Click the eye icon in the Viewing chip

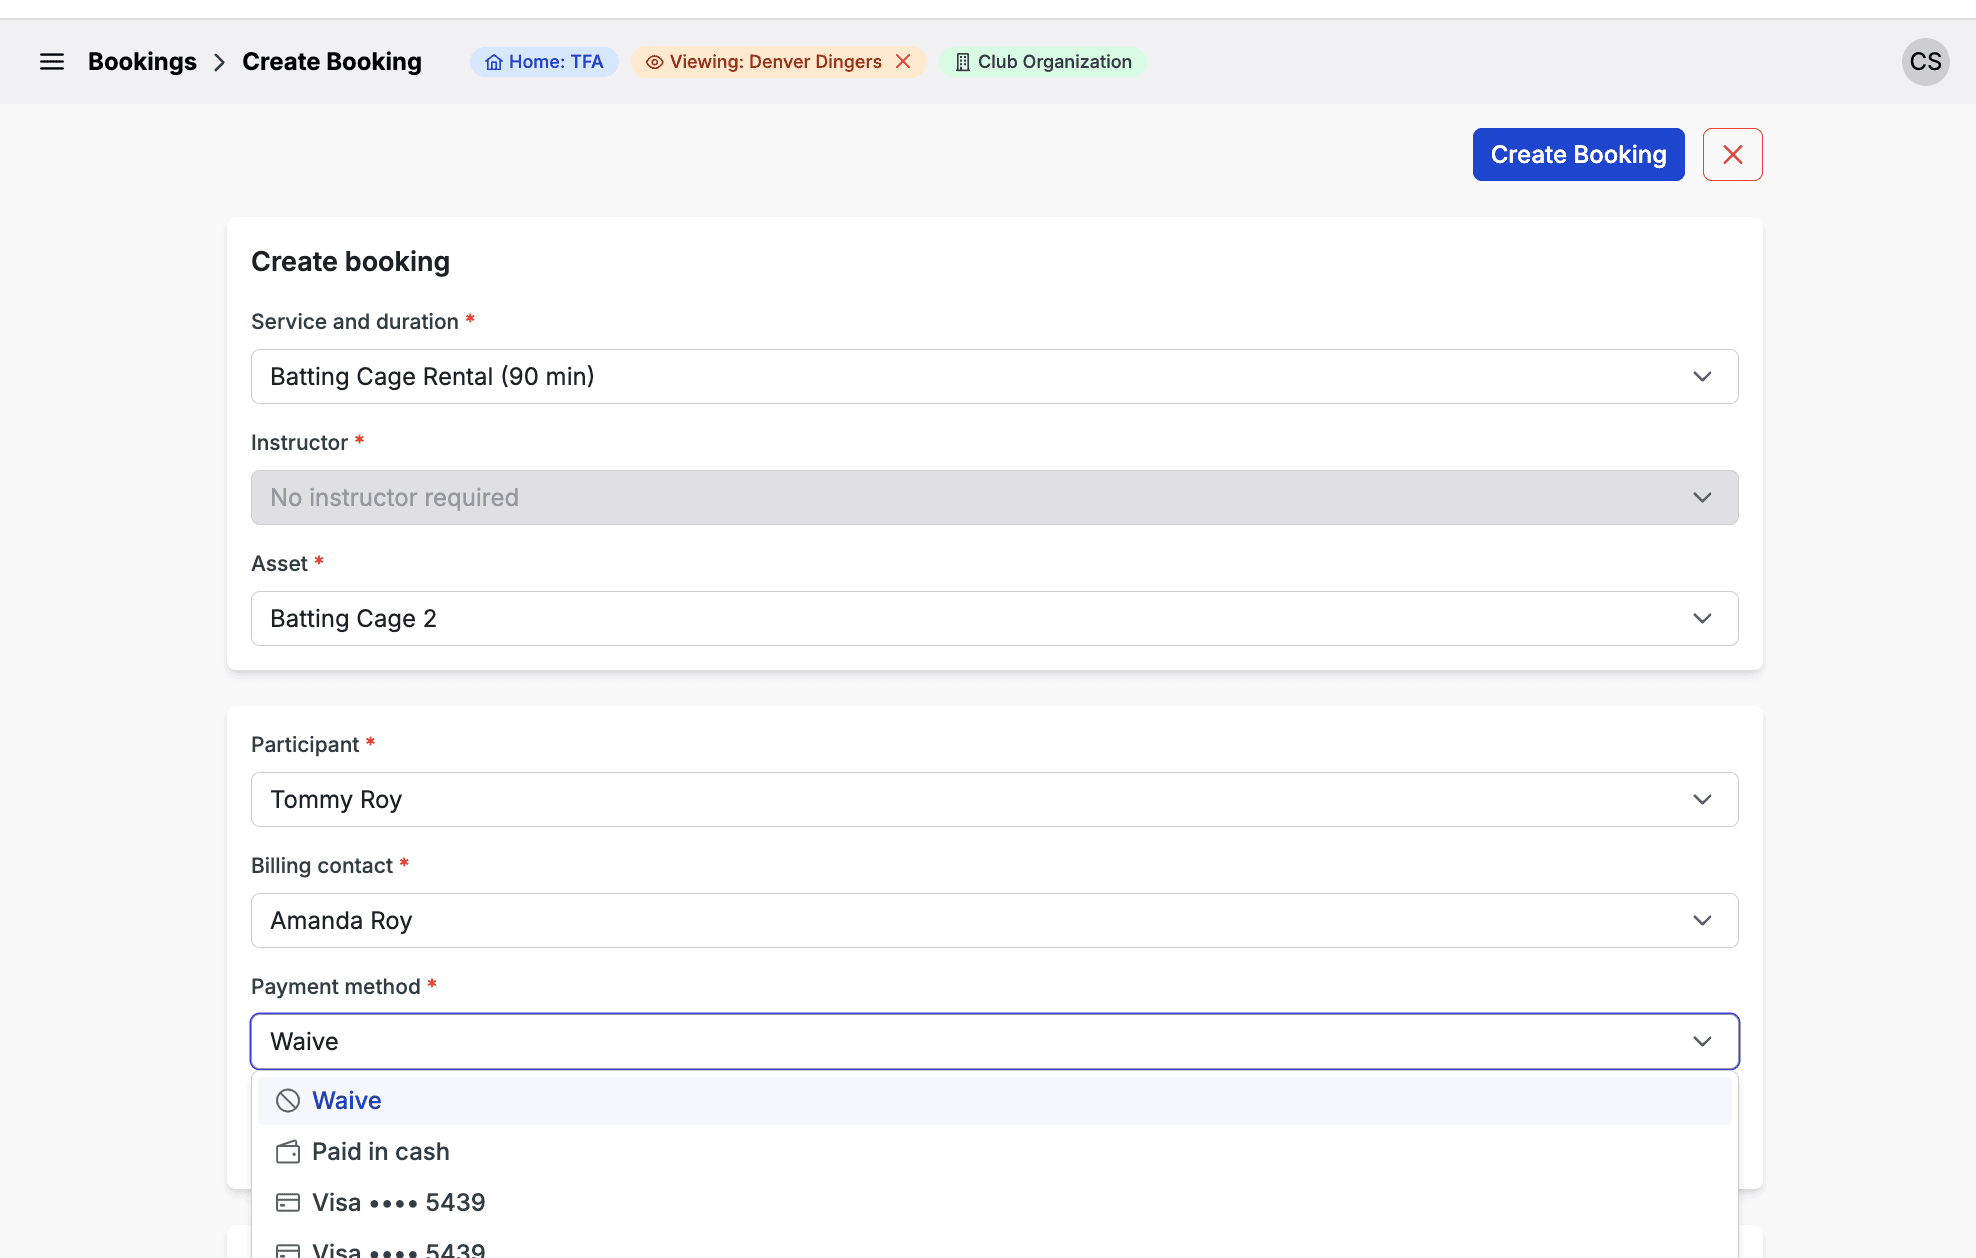tap(654, 62)
